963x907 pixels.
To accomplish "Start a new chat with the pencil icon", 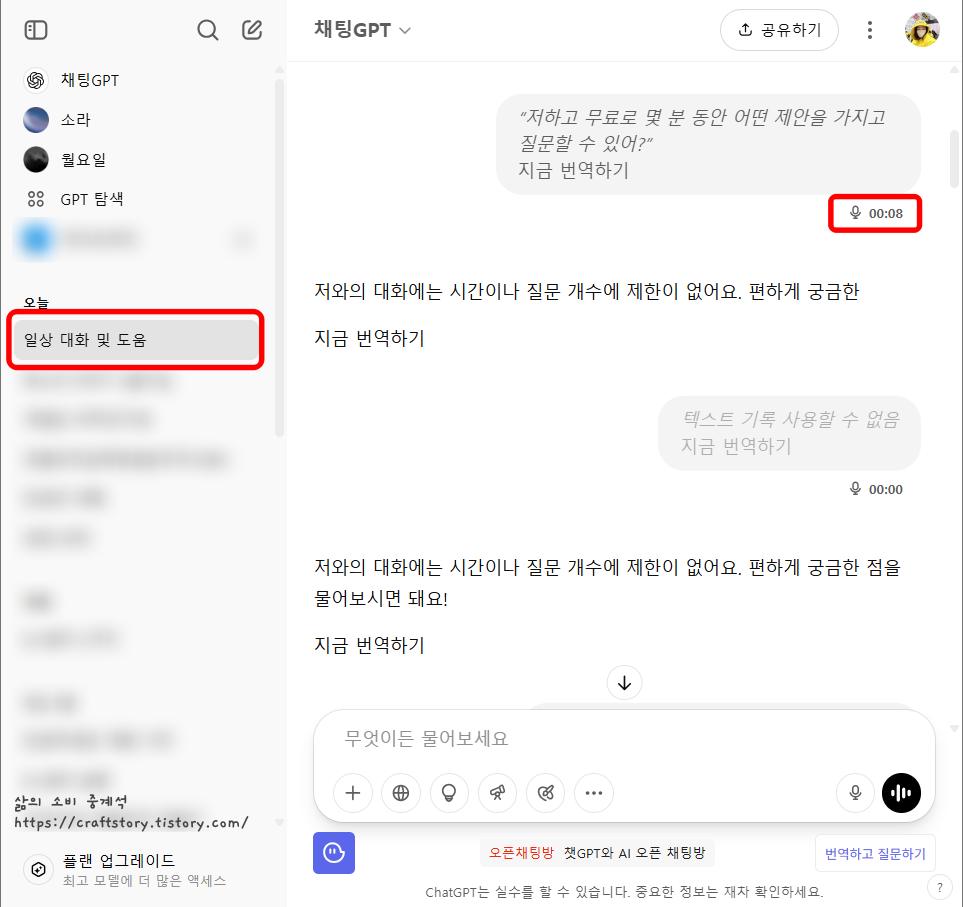I will pos(252,29).
